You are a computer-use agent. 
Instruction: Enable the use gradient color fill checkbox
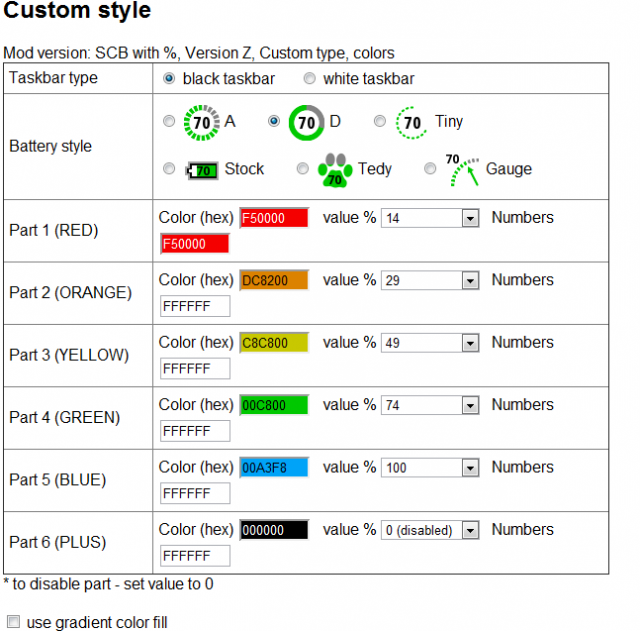13,622
